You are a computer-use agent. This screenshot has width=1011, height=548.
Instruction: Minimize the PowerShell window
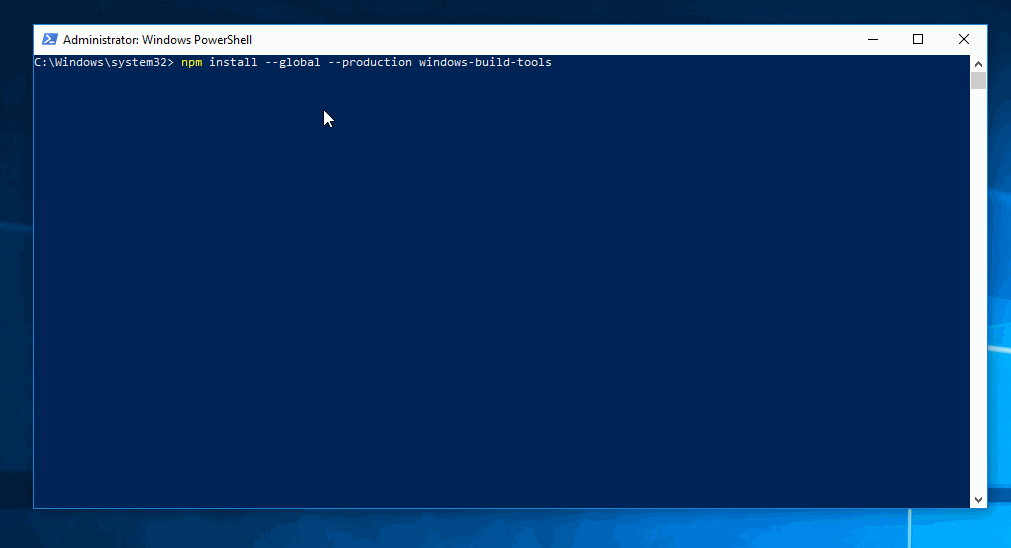tap(873, 39)
